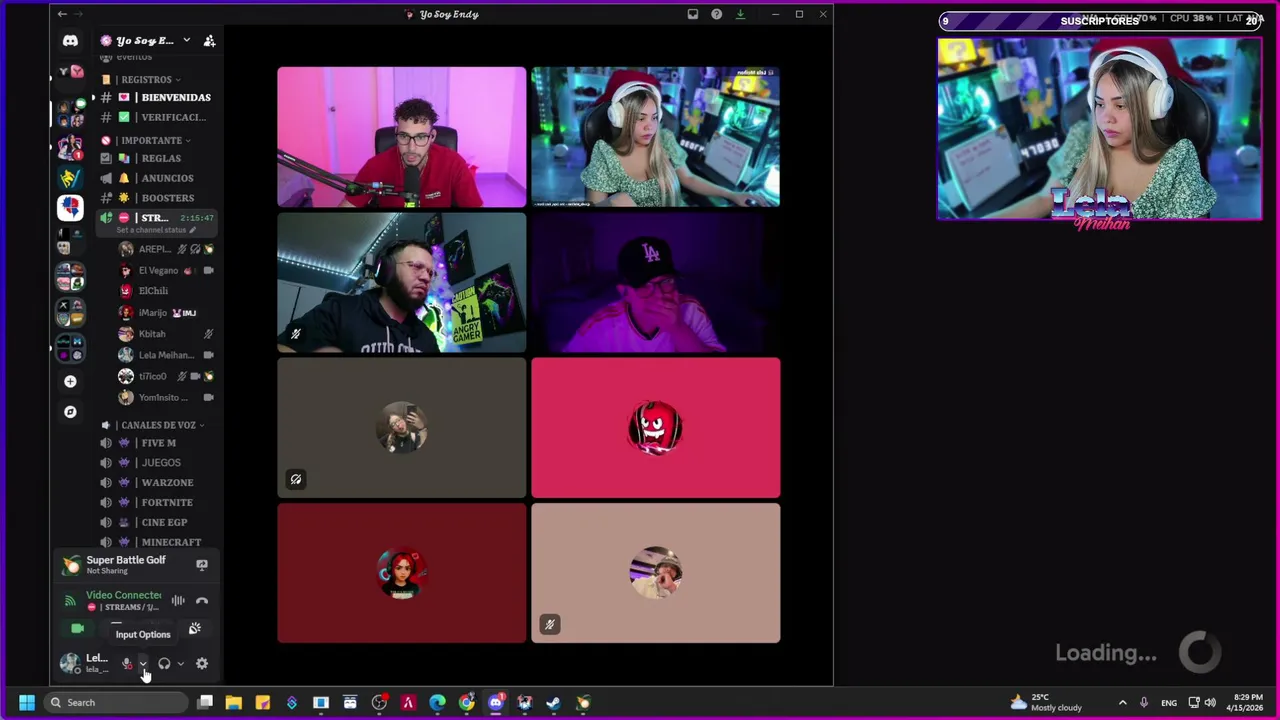The image size is (1280, 720).
Task: Click the green download update icon
Action: [x=740, y=14]
